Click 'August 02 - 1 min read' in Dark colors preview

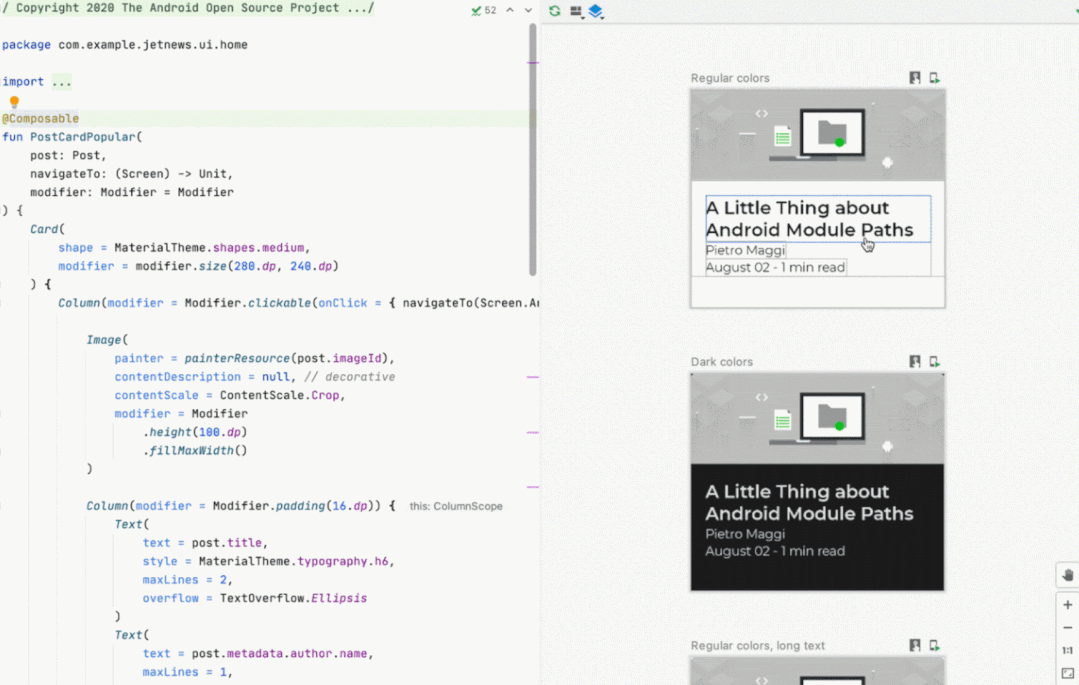coord(776,551)
